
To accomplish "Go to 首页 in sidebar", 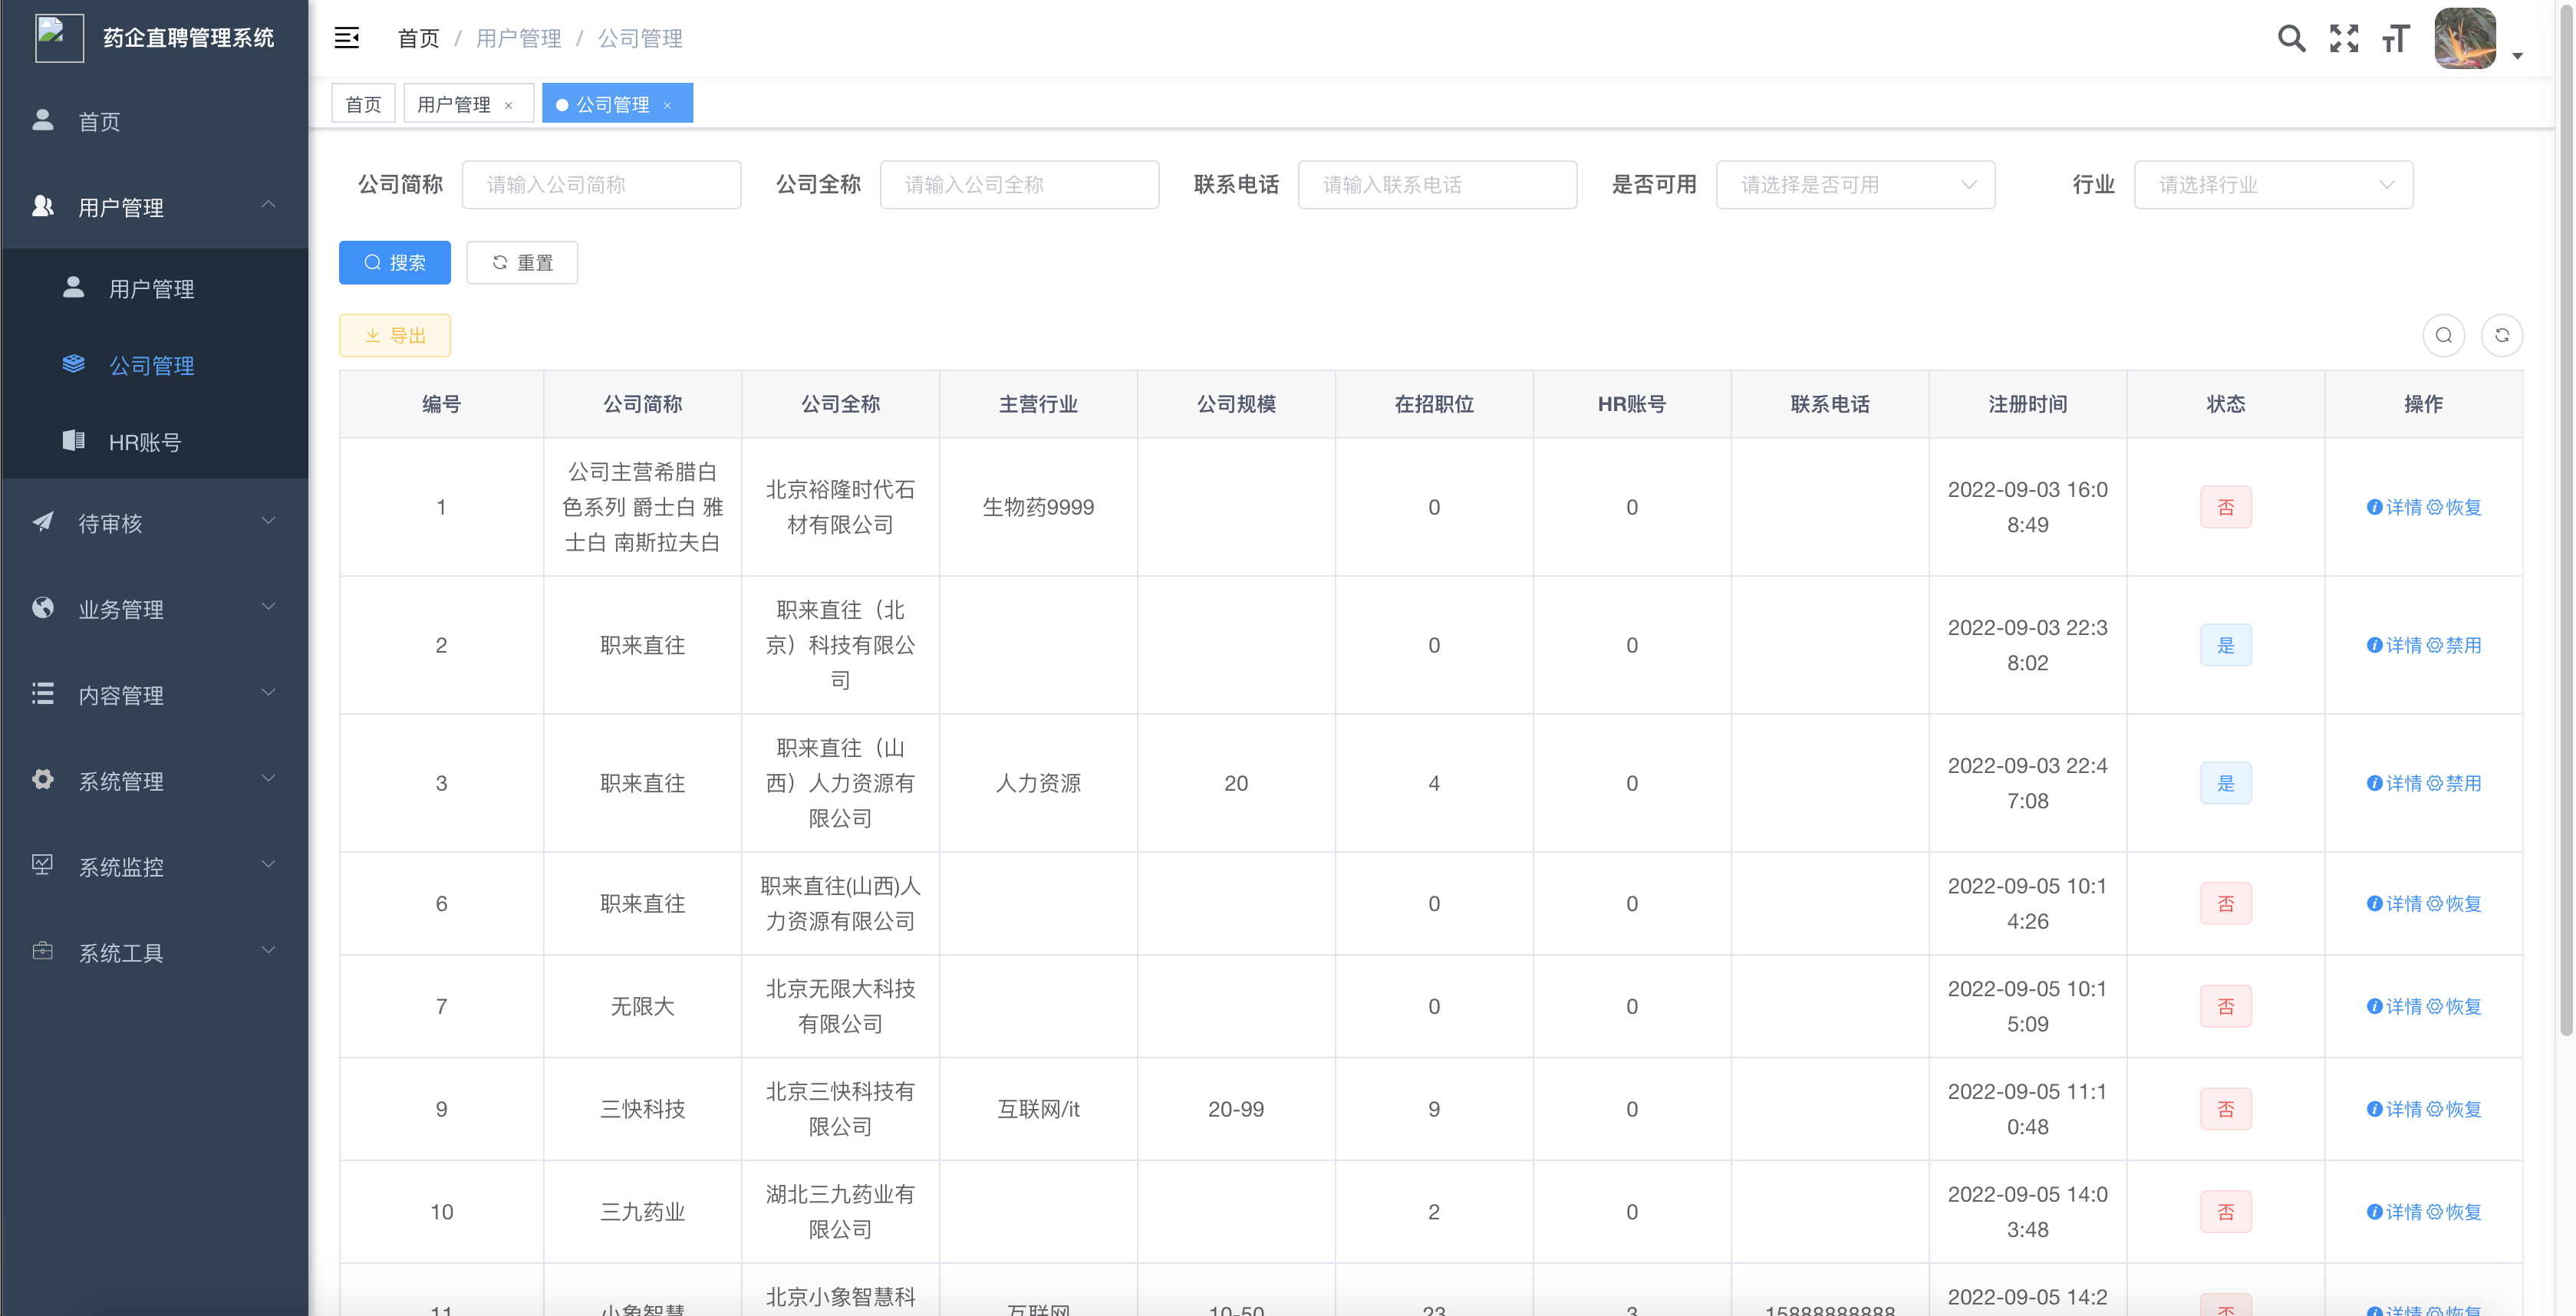I will point(154,121).
